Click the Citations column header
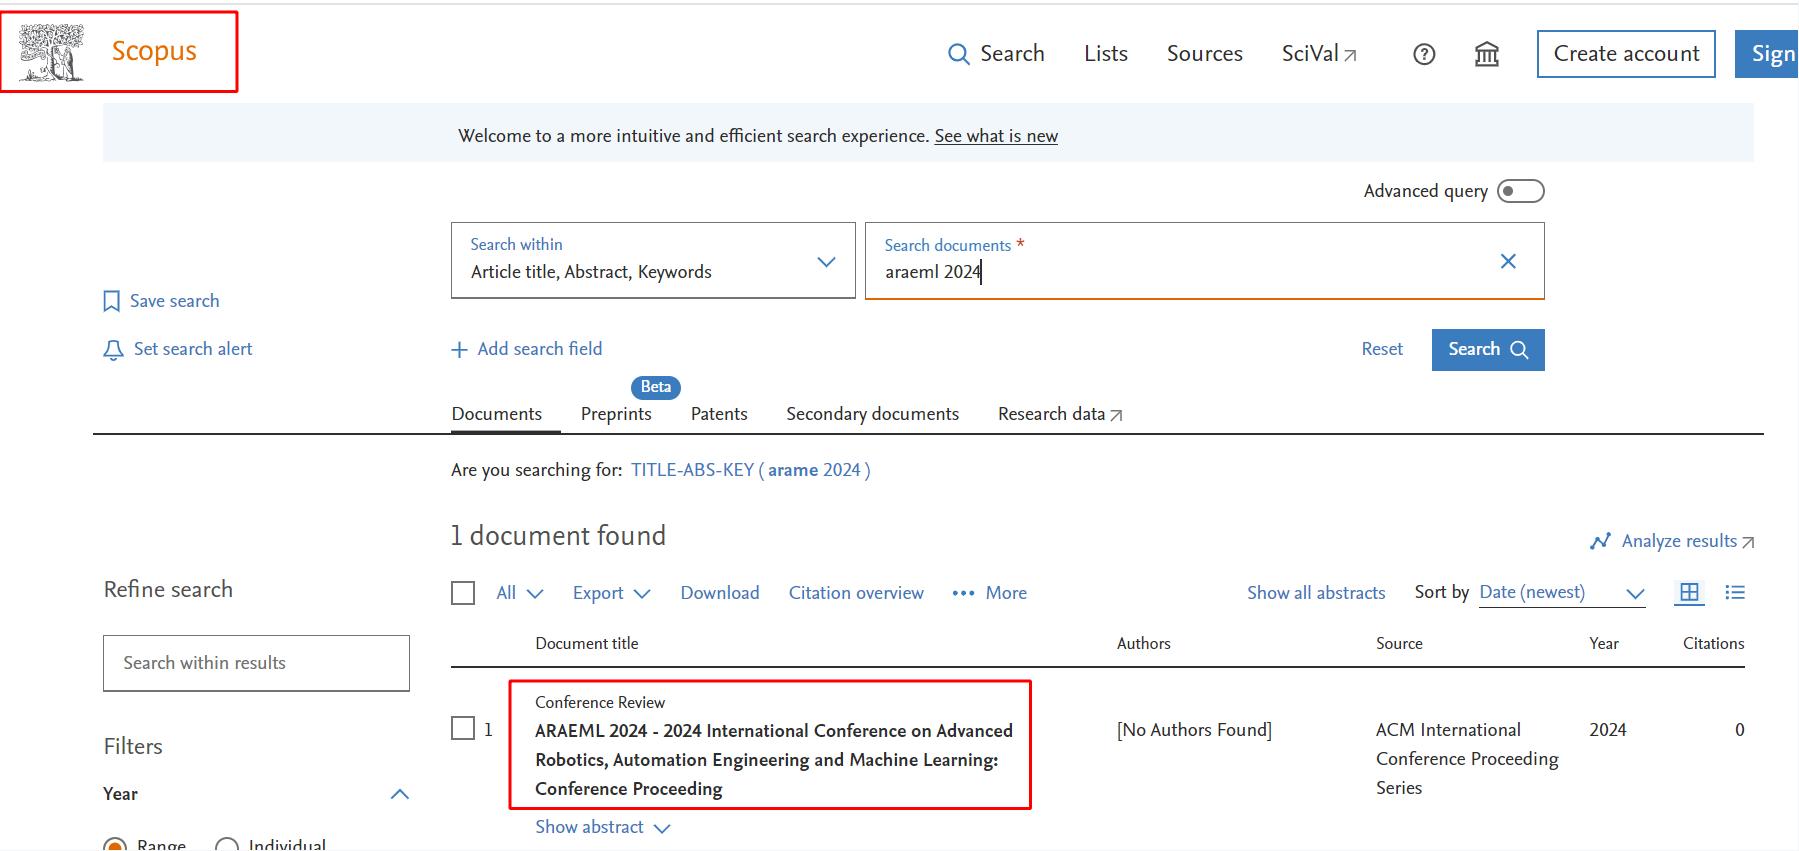Screen dimensions: 1799x851 coord(1713,644)
